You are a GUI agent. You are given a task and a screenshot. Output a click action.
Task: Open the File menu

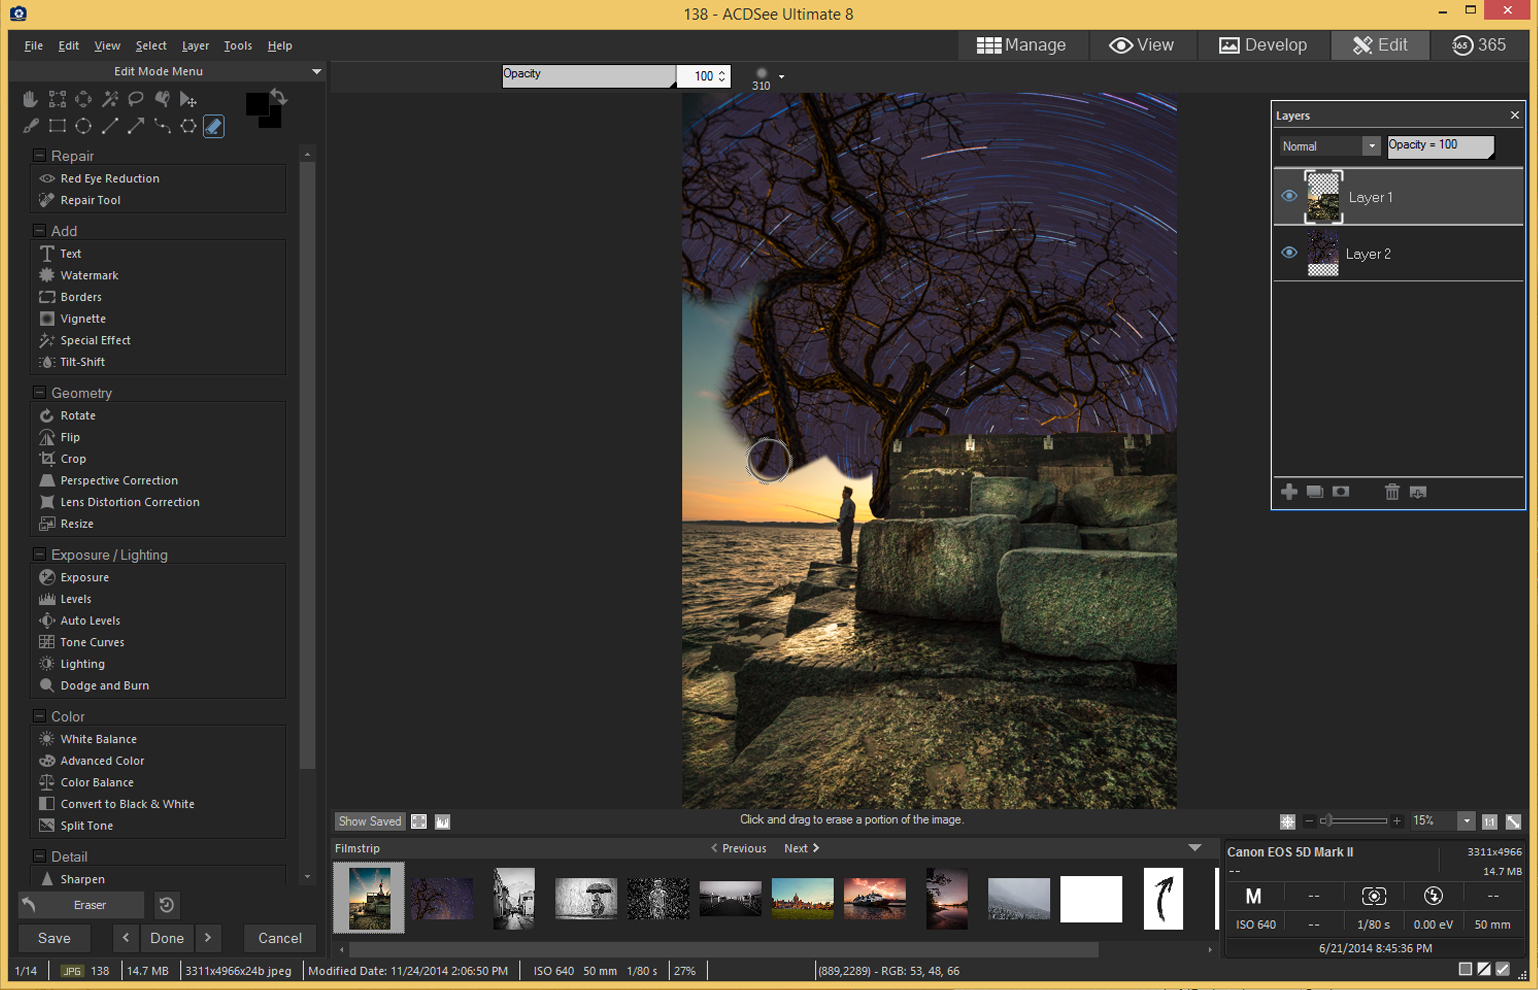pyautogui.click(x=33, y=45)
